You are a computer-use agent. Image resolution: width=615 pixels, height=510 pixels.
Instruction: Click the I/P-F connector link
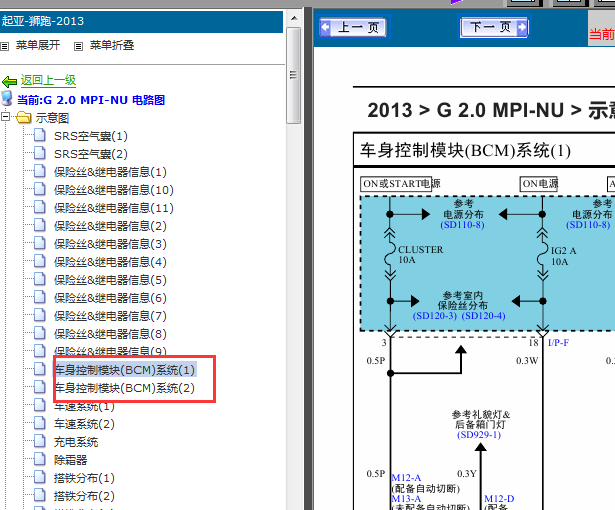[x=558, y=342]
